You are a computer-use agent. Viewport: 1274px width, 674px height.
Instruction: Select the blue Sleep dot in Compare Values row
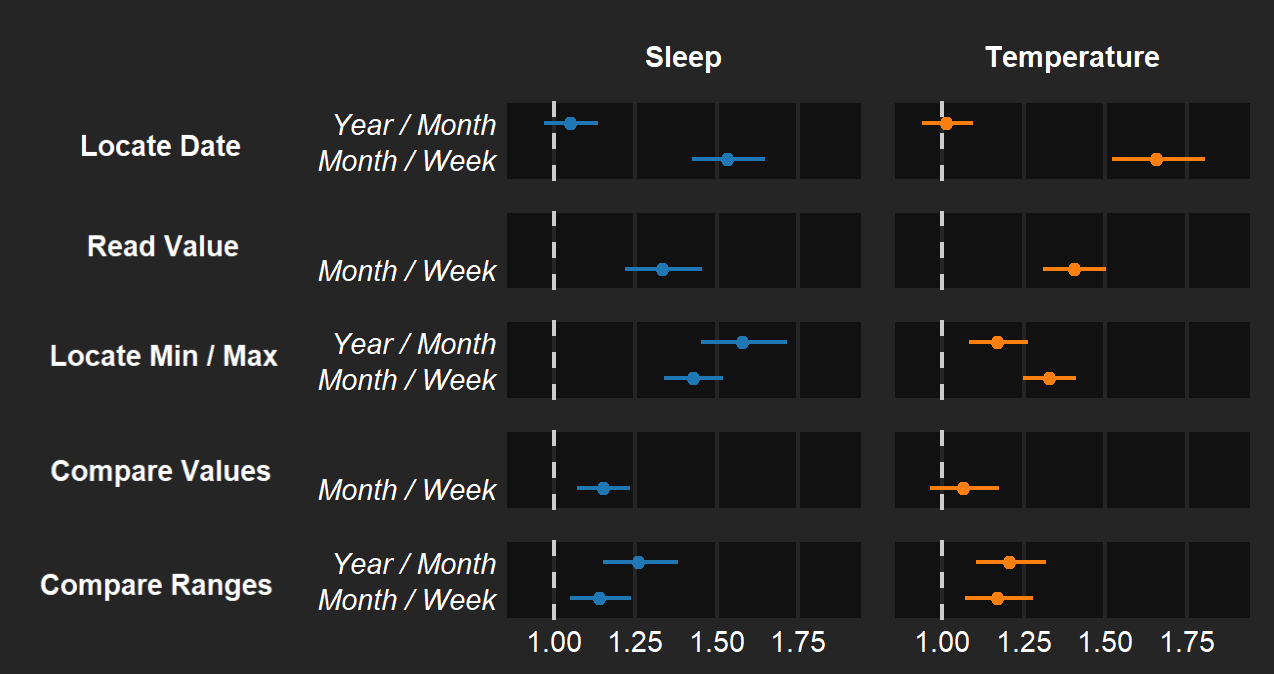603,488
